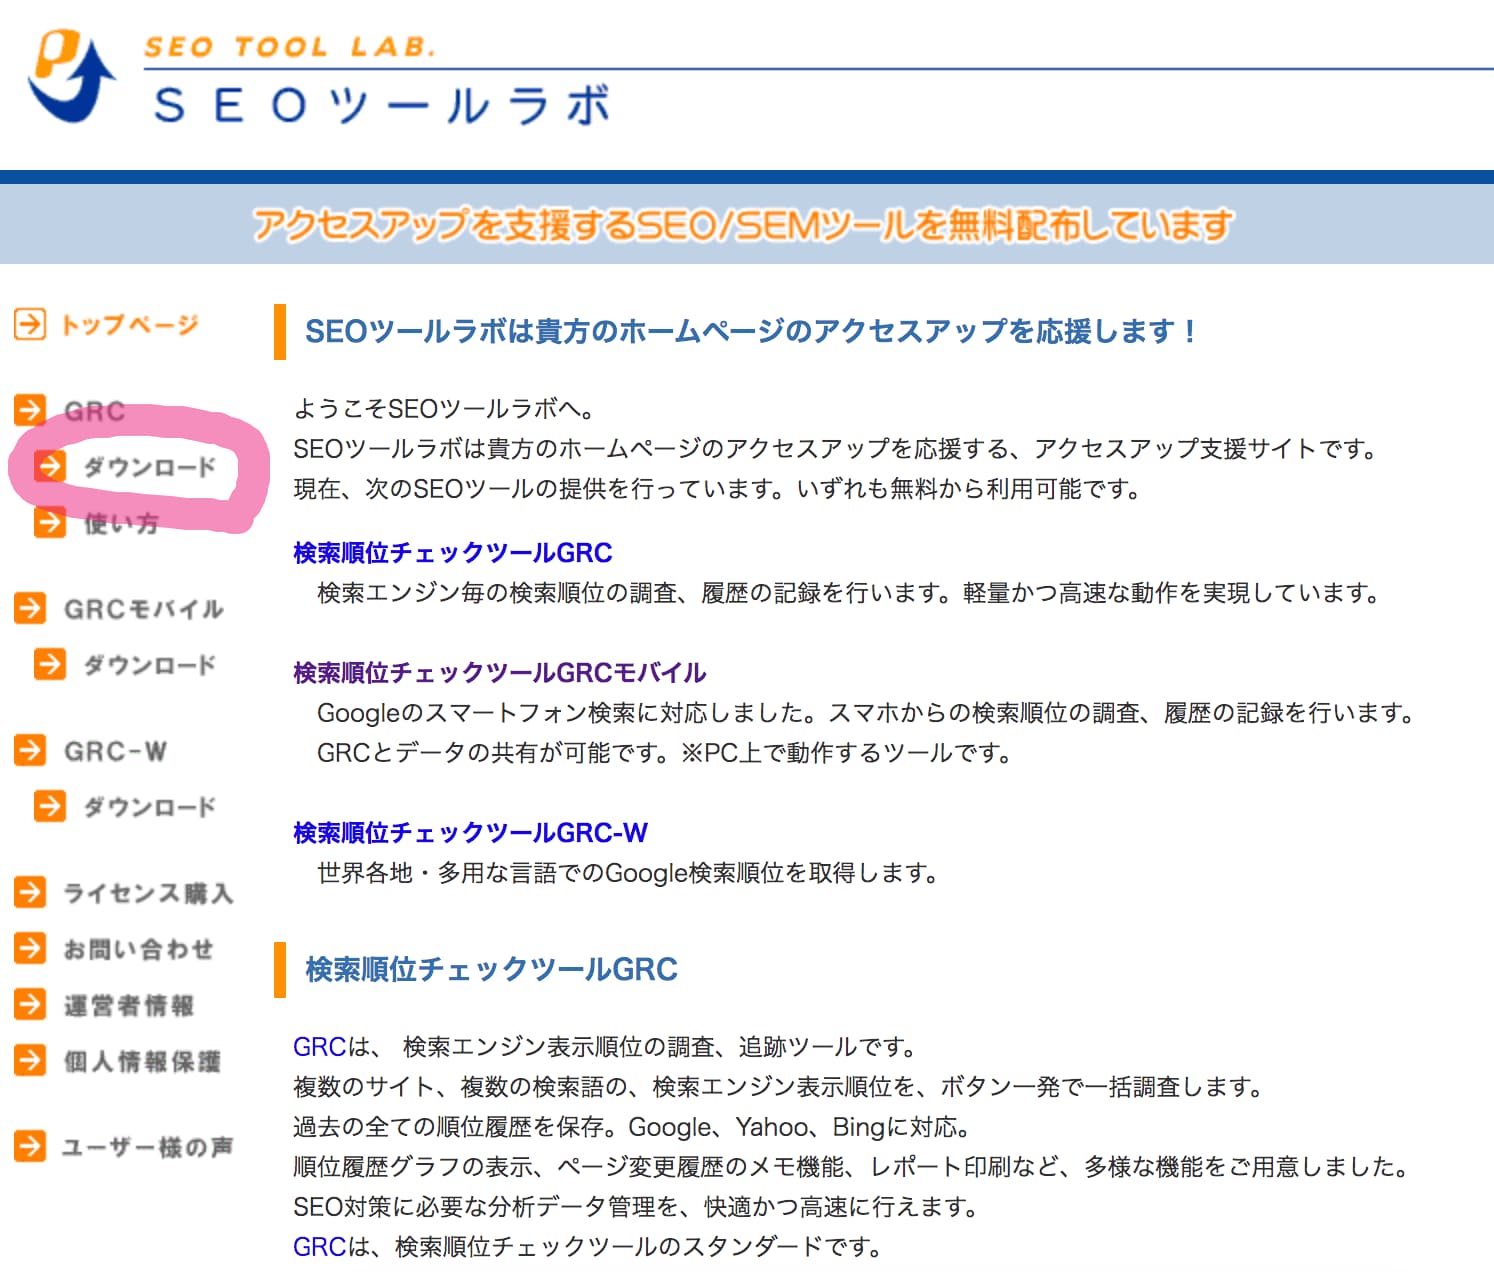1494x1272 pixels.
Task: Click arrow icon beside GRC-W
Action: coord(30,750)
